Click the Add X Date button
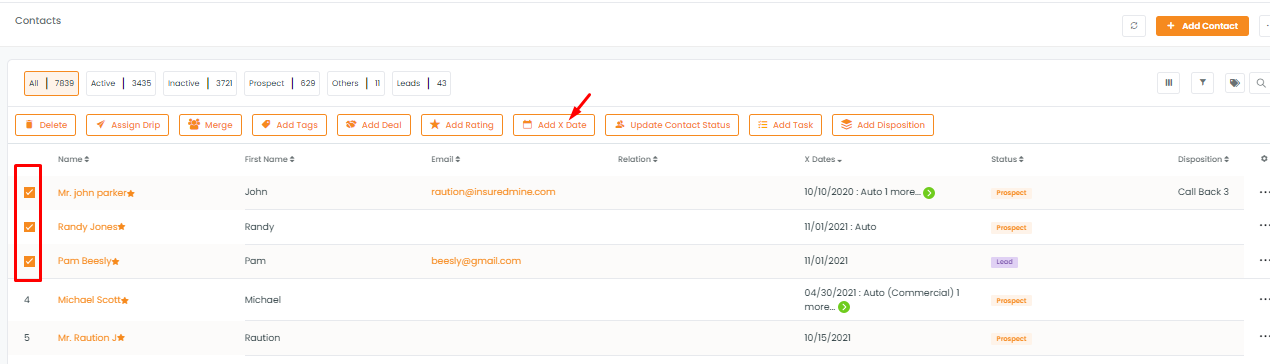Image resolution: width=1270 pixels, height=364 pixels. (x=554, y=125)
